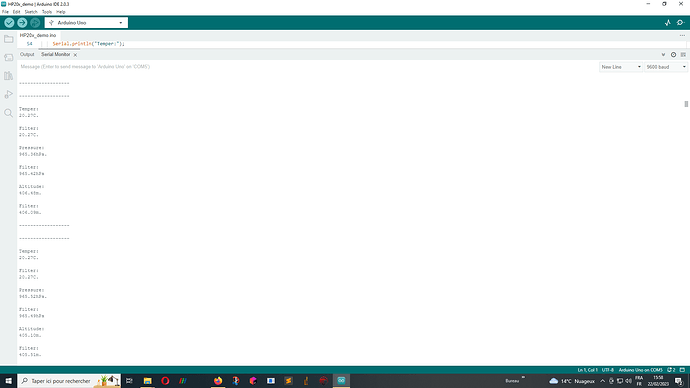Open the 9600 baud rate dropdown
690x388 pixels.
click(666, 67)
